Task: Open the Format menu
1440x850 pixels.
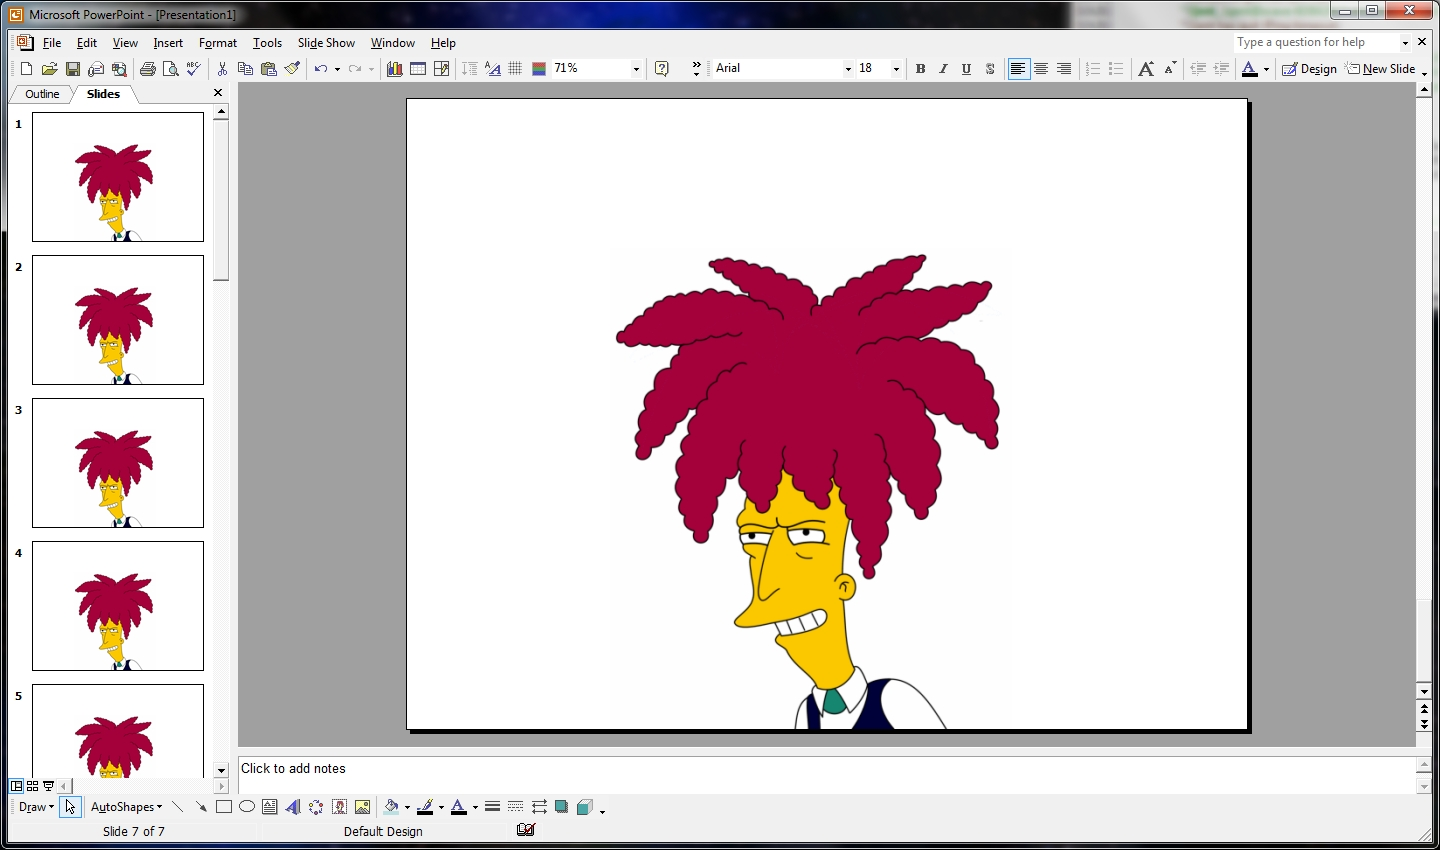Action: pyautogui.click(x=218, y=43)
